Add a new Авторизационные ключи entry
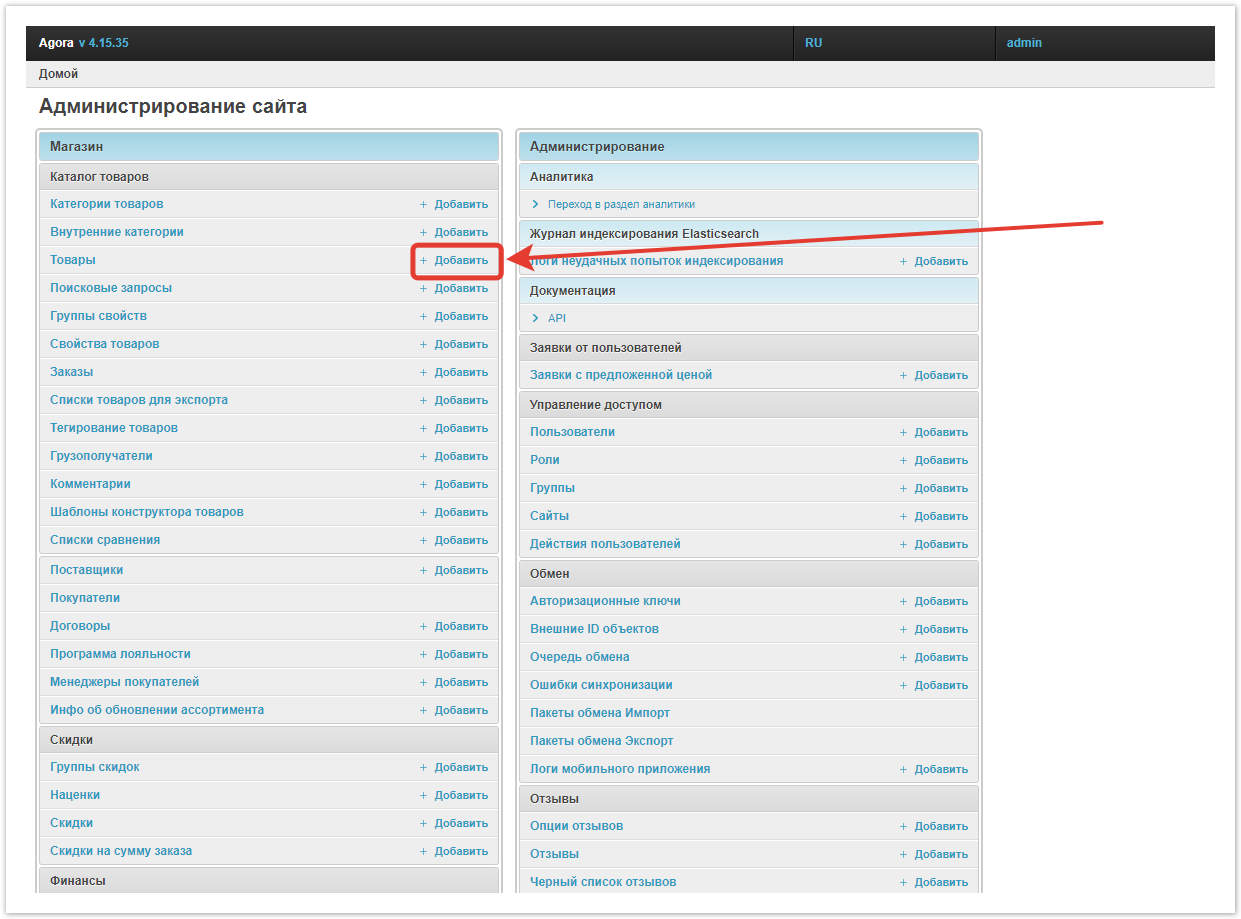1241x919 pixels. (x=940, y=601)
